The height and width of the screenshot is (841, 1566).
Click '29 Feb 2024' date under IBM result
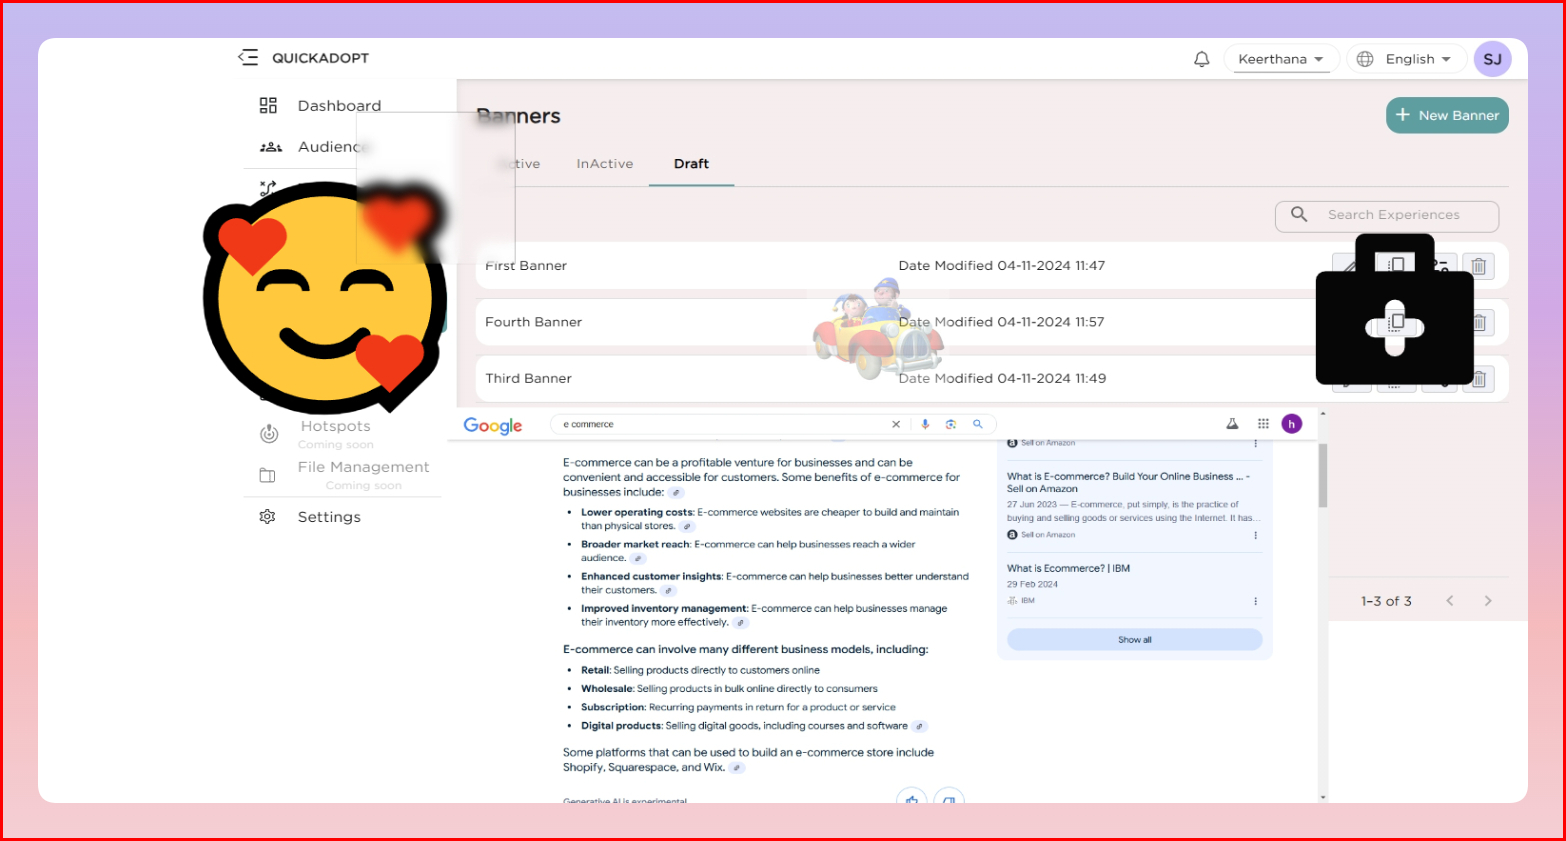1032,584
